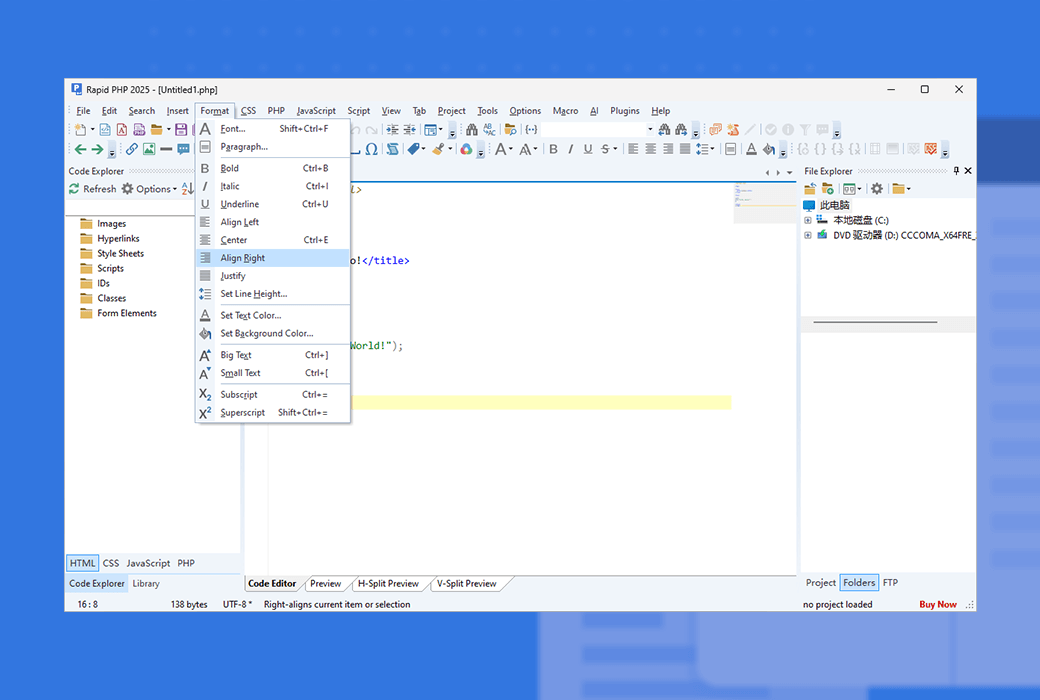This screenshot has height=700, width=1040.
Task: Click the binoculars Find icon
Action: 472,129
